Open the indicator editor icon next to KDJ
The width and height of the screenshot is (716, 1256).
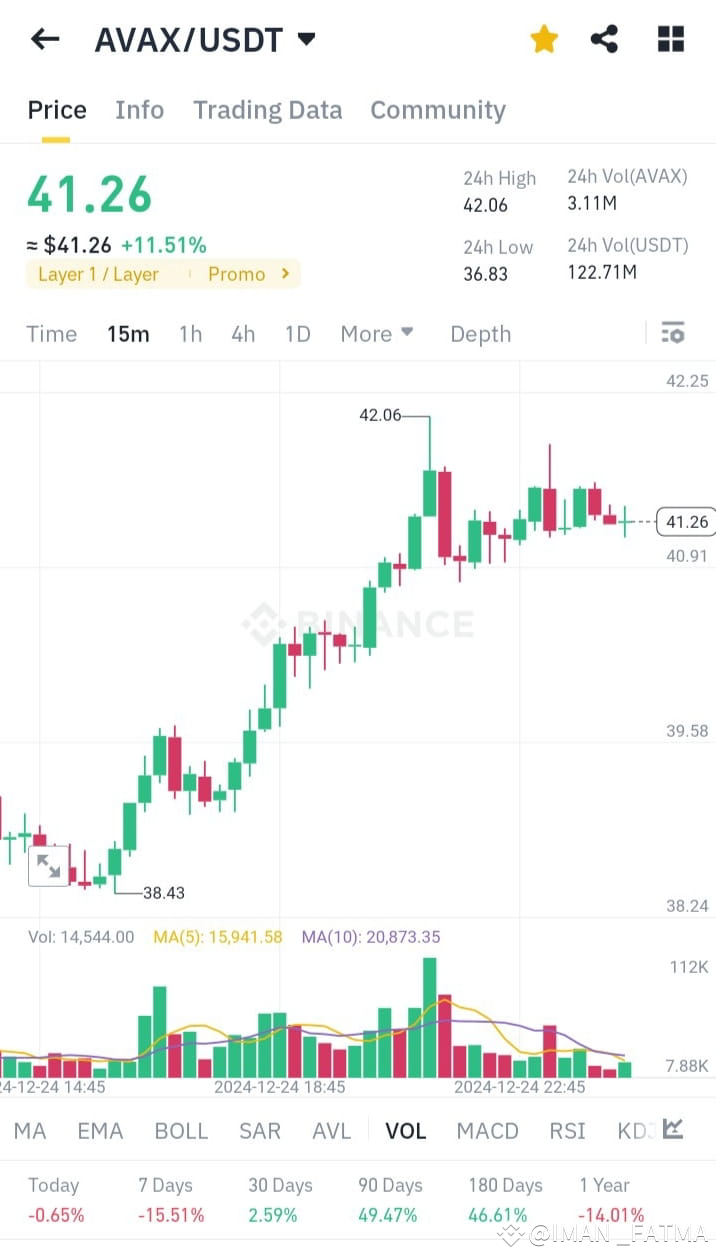click(x=672, y=1130)
